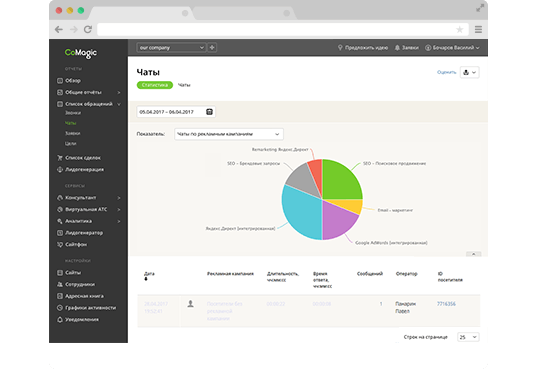Switch to the Чаты tab under heading

click(x=184, y=85)
